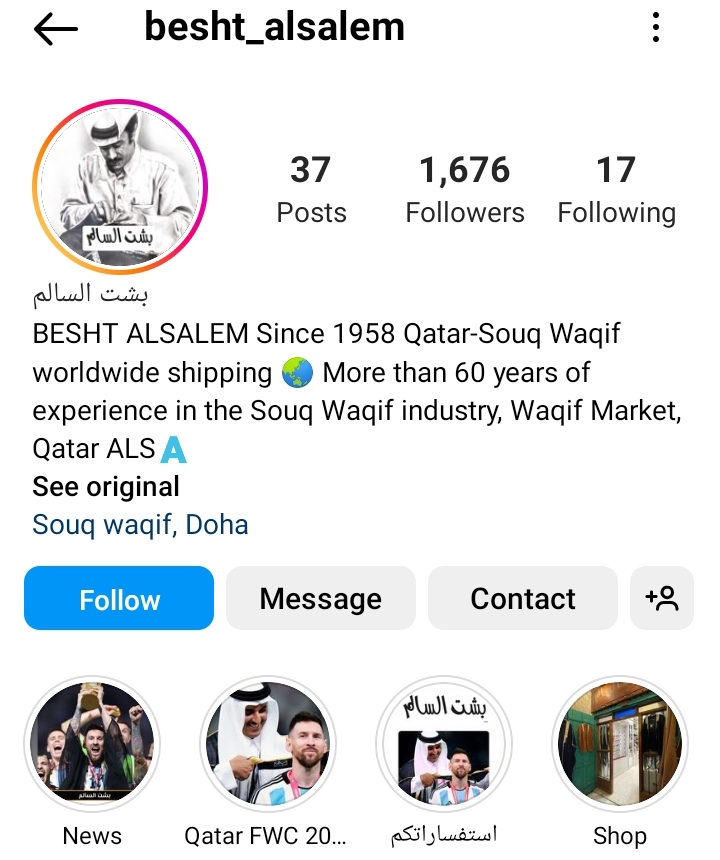Image resolution: width=720 pixels, height=860 pixels.
Task: Open Souq waqif, Doha location link
Action: tap(140, 525)
